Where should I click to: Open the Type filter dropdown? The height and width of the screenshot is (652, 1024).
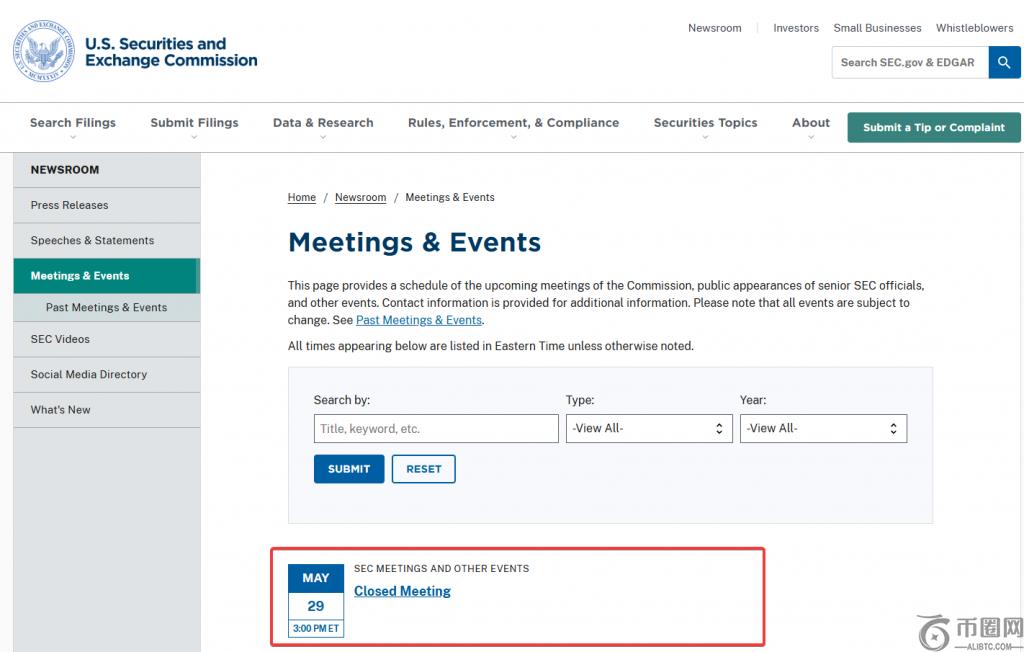click(x=648, y=428)
